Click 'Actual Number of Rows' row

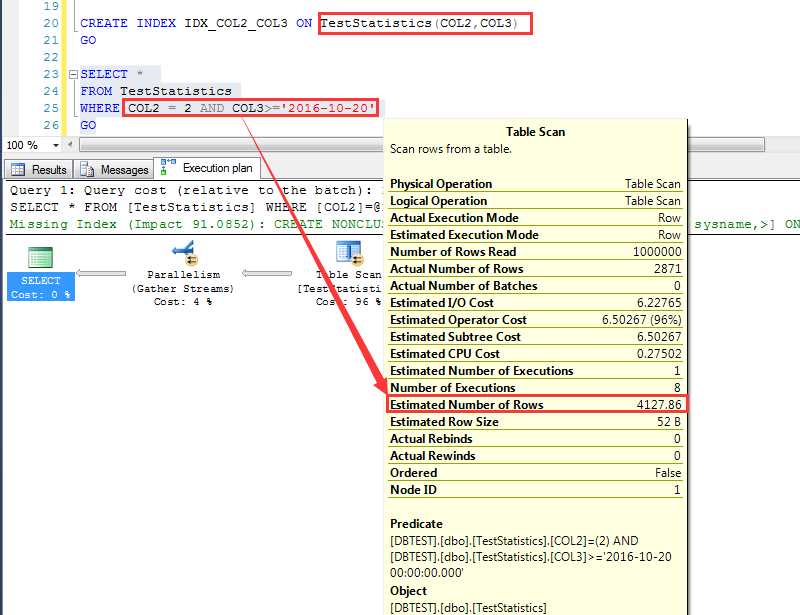(536, 269)
